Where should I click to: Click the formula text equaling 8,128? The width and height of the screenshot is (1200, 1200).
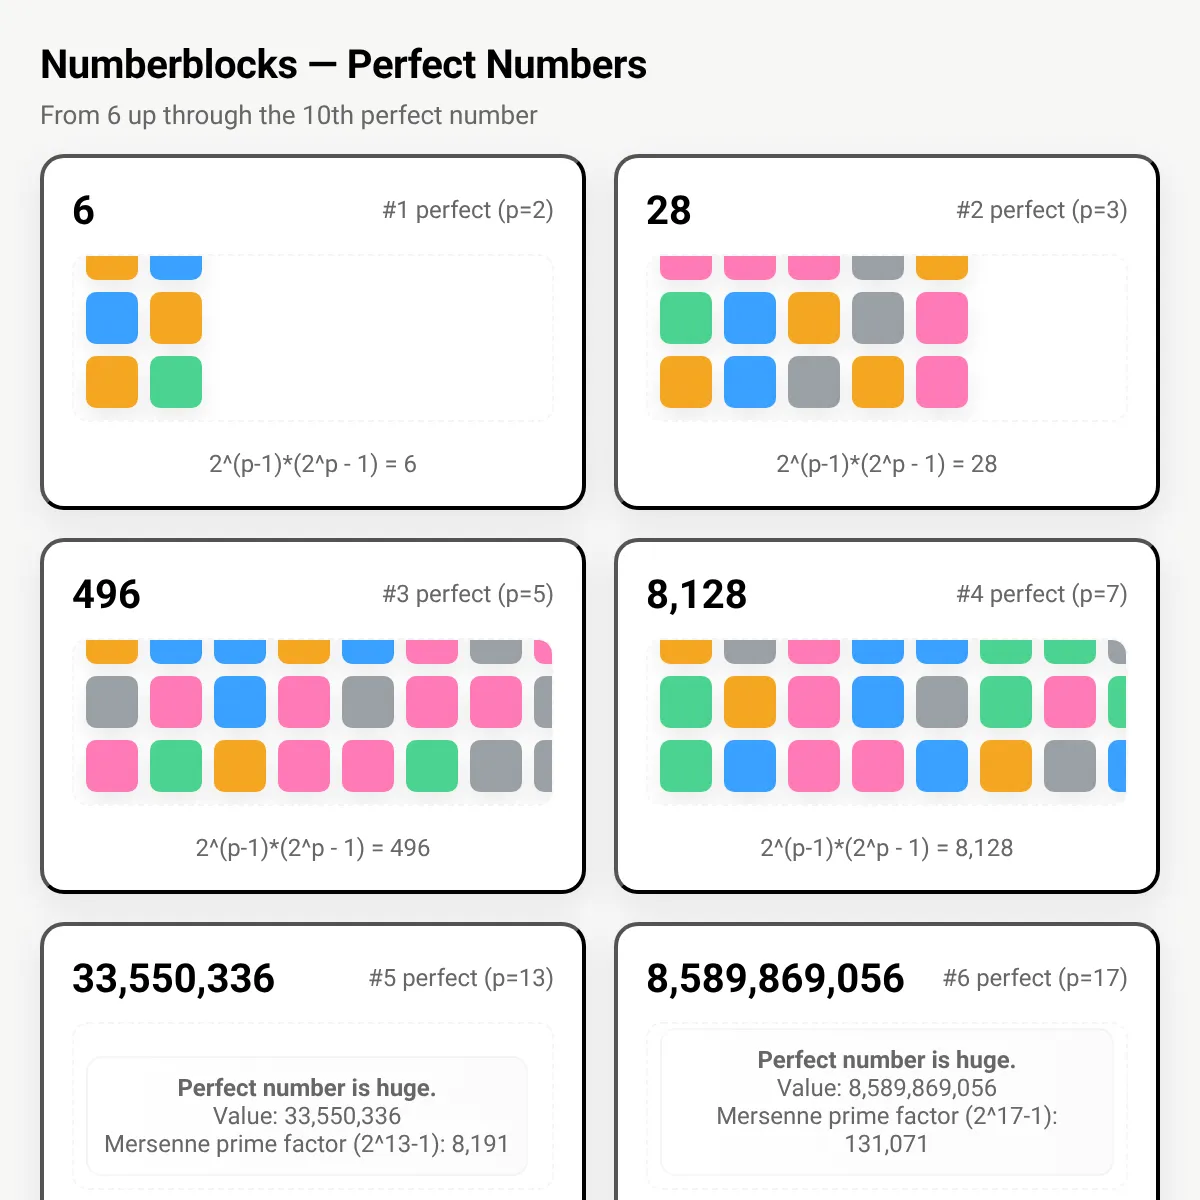887,848
